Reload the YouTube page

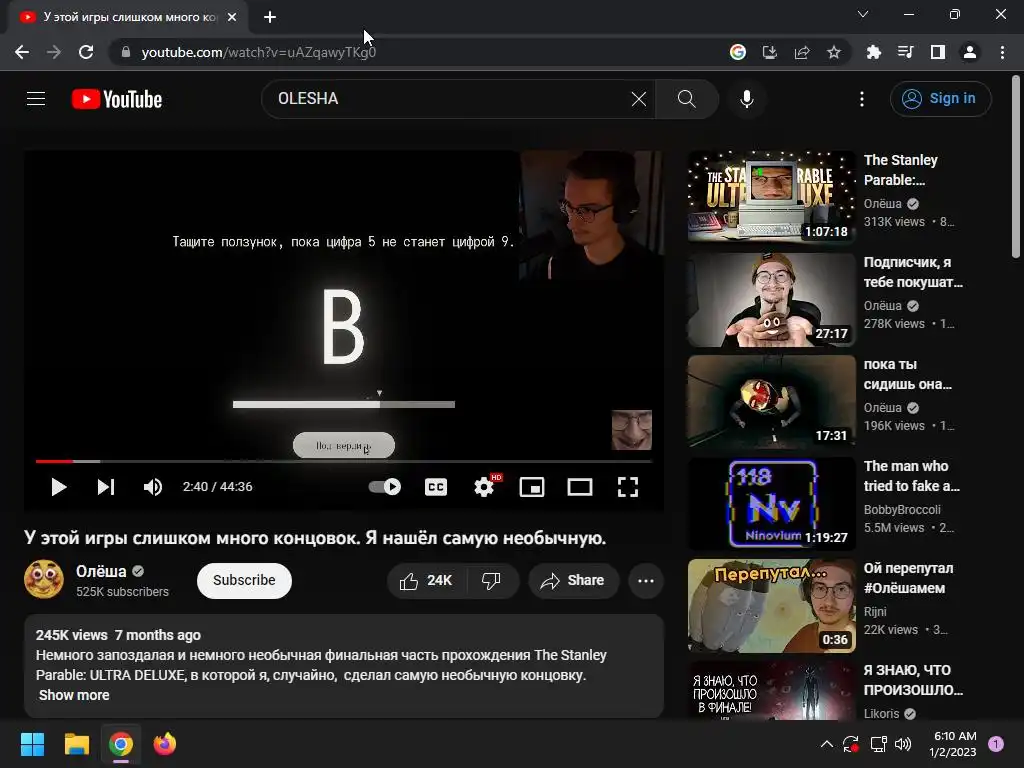tap(86, 52)
